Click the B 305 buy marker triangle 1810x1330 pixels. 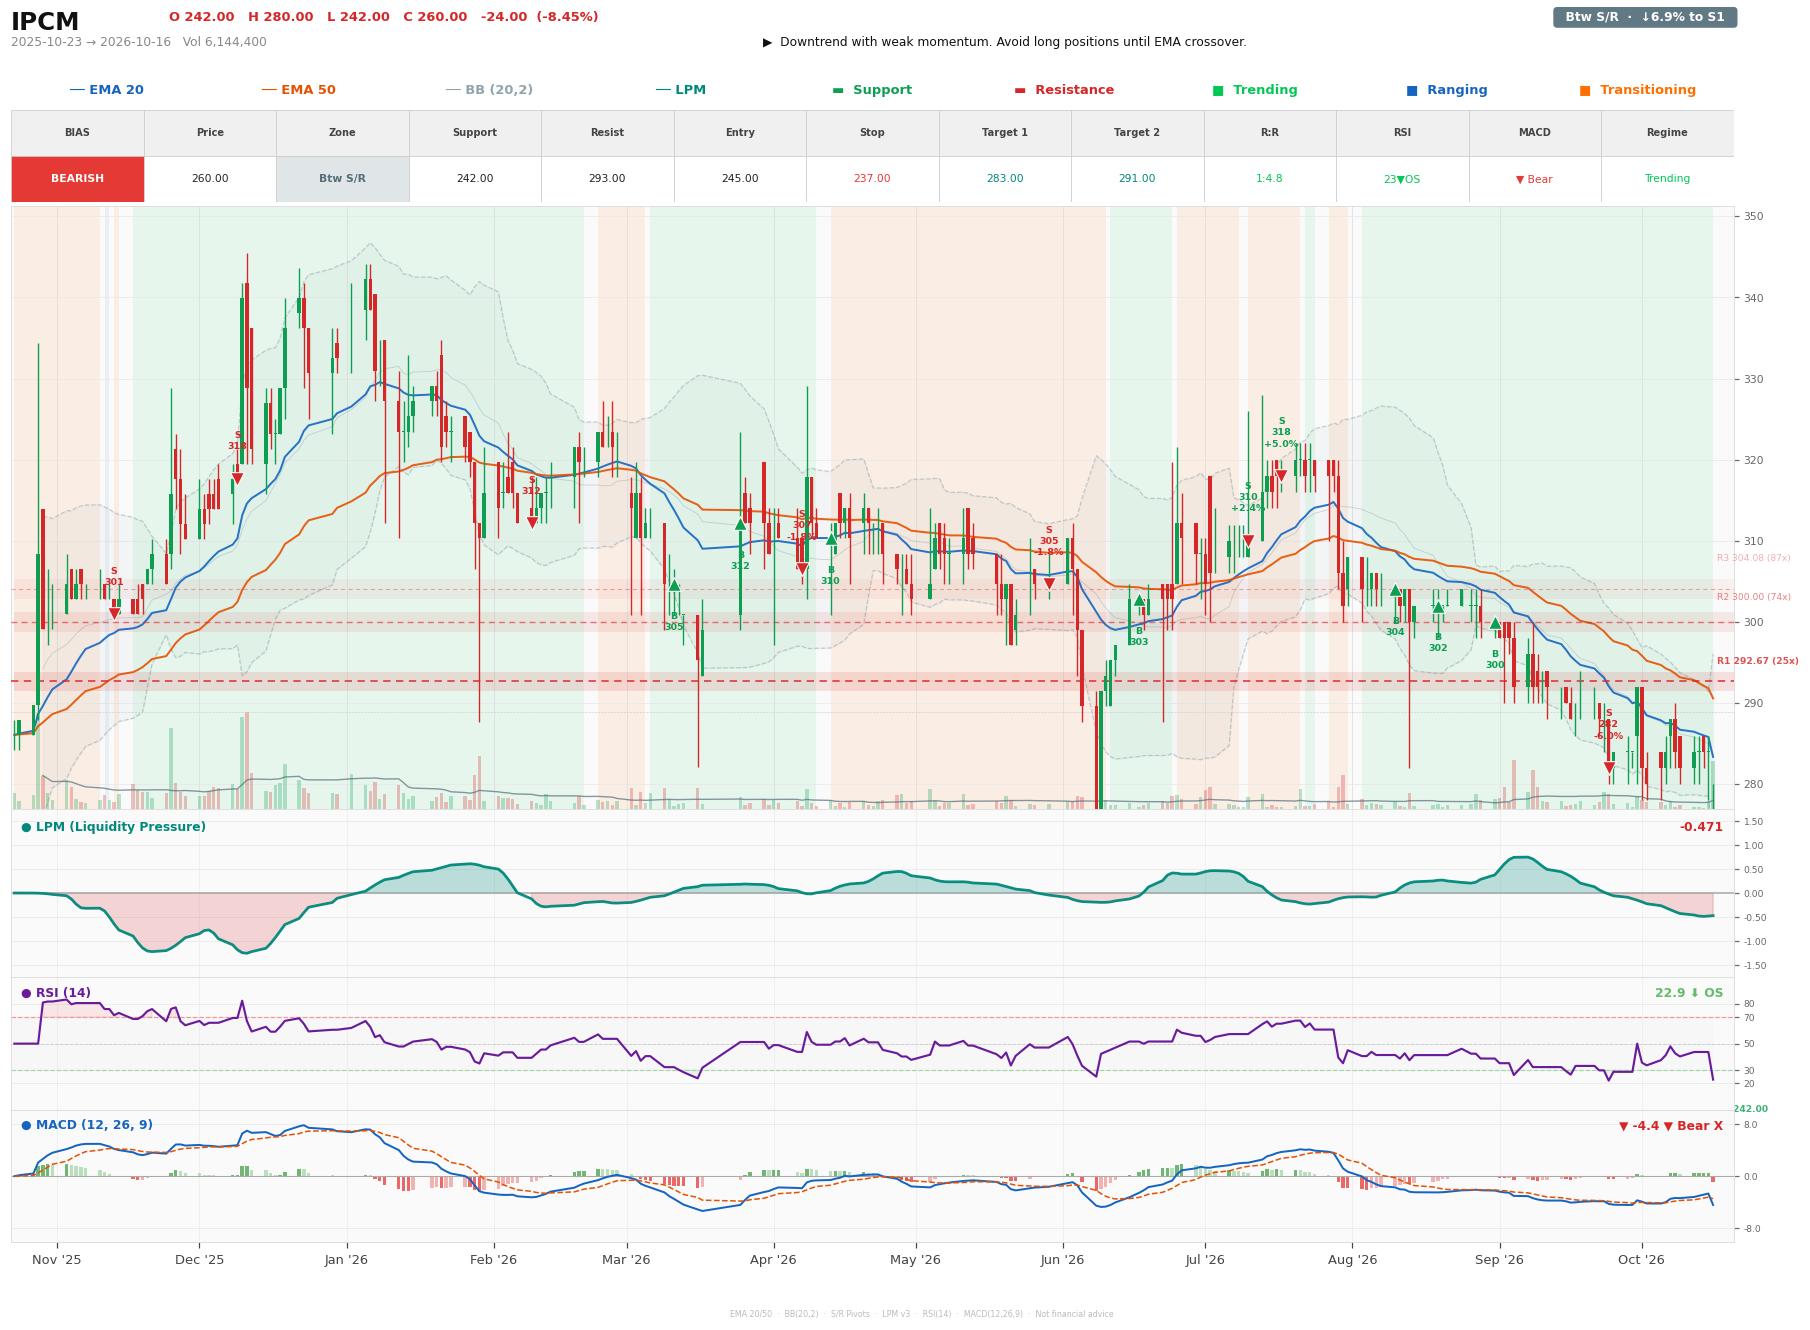coord(674,586)
